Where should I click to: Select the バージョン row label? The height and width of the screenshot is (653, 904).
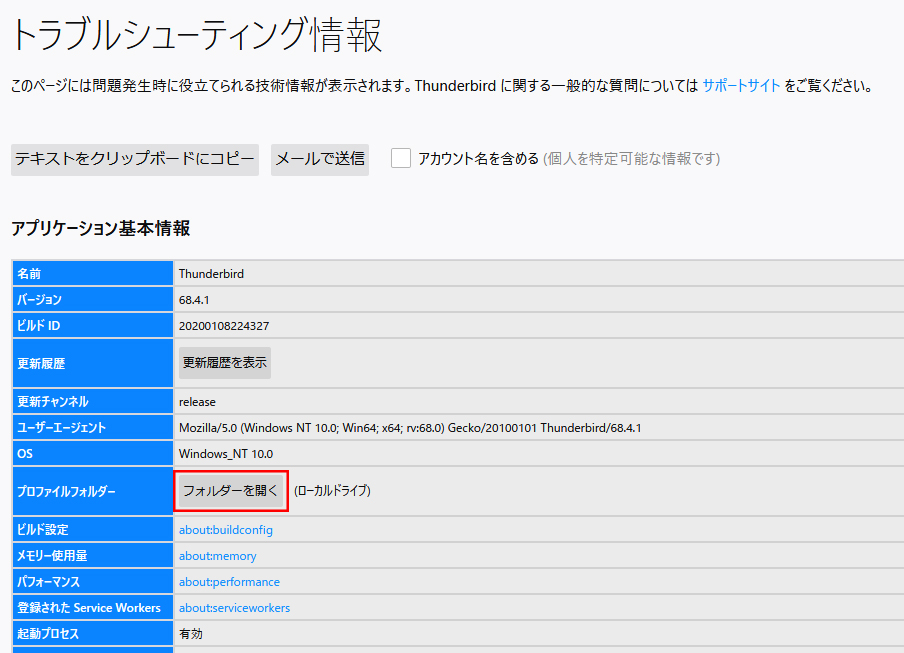(x=39, y=300)
